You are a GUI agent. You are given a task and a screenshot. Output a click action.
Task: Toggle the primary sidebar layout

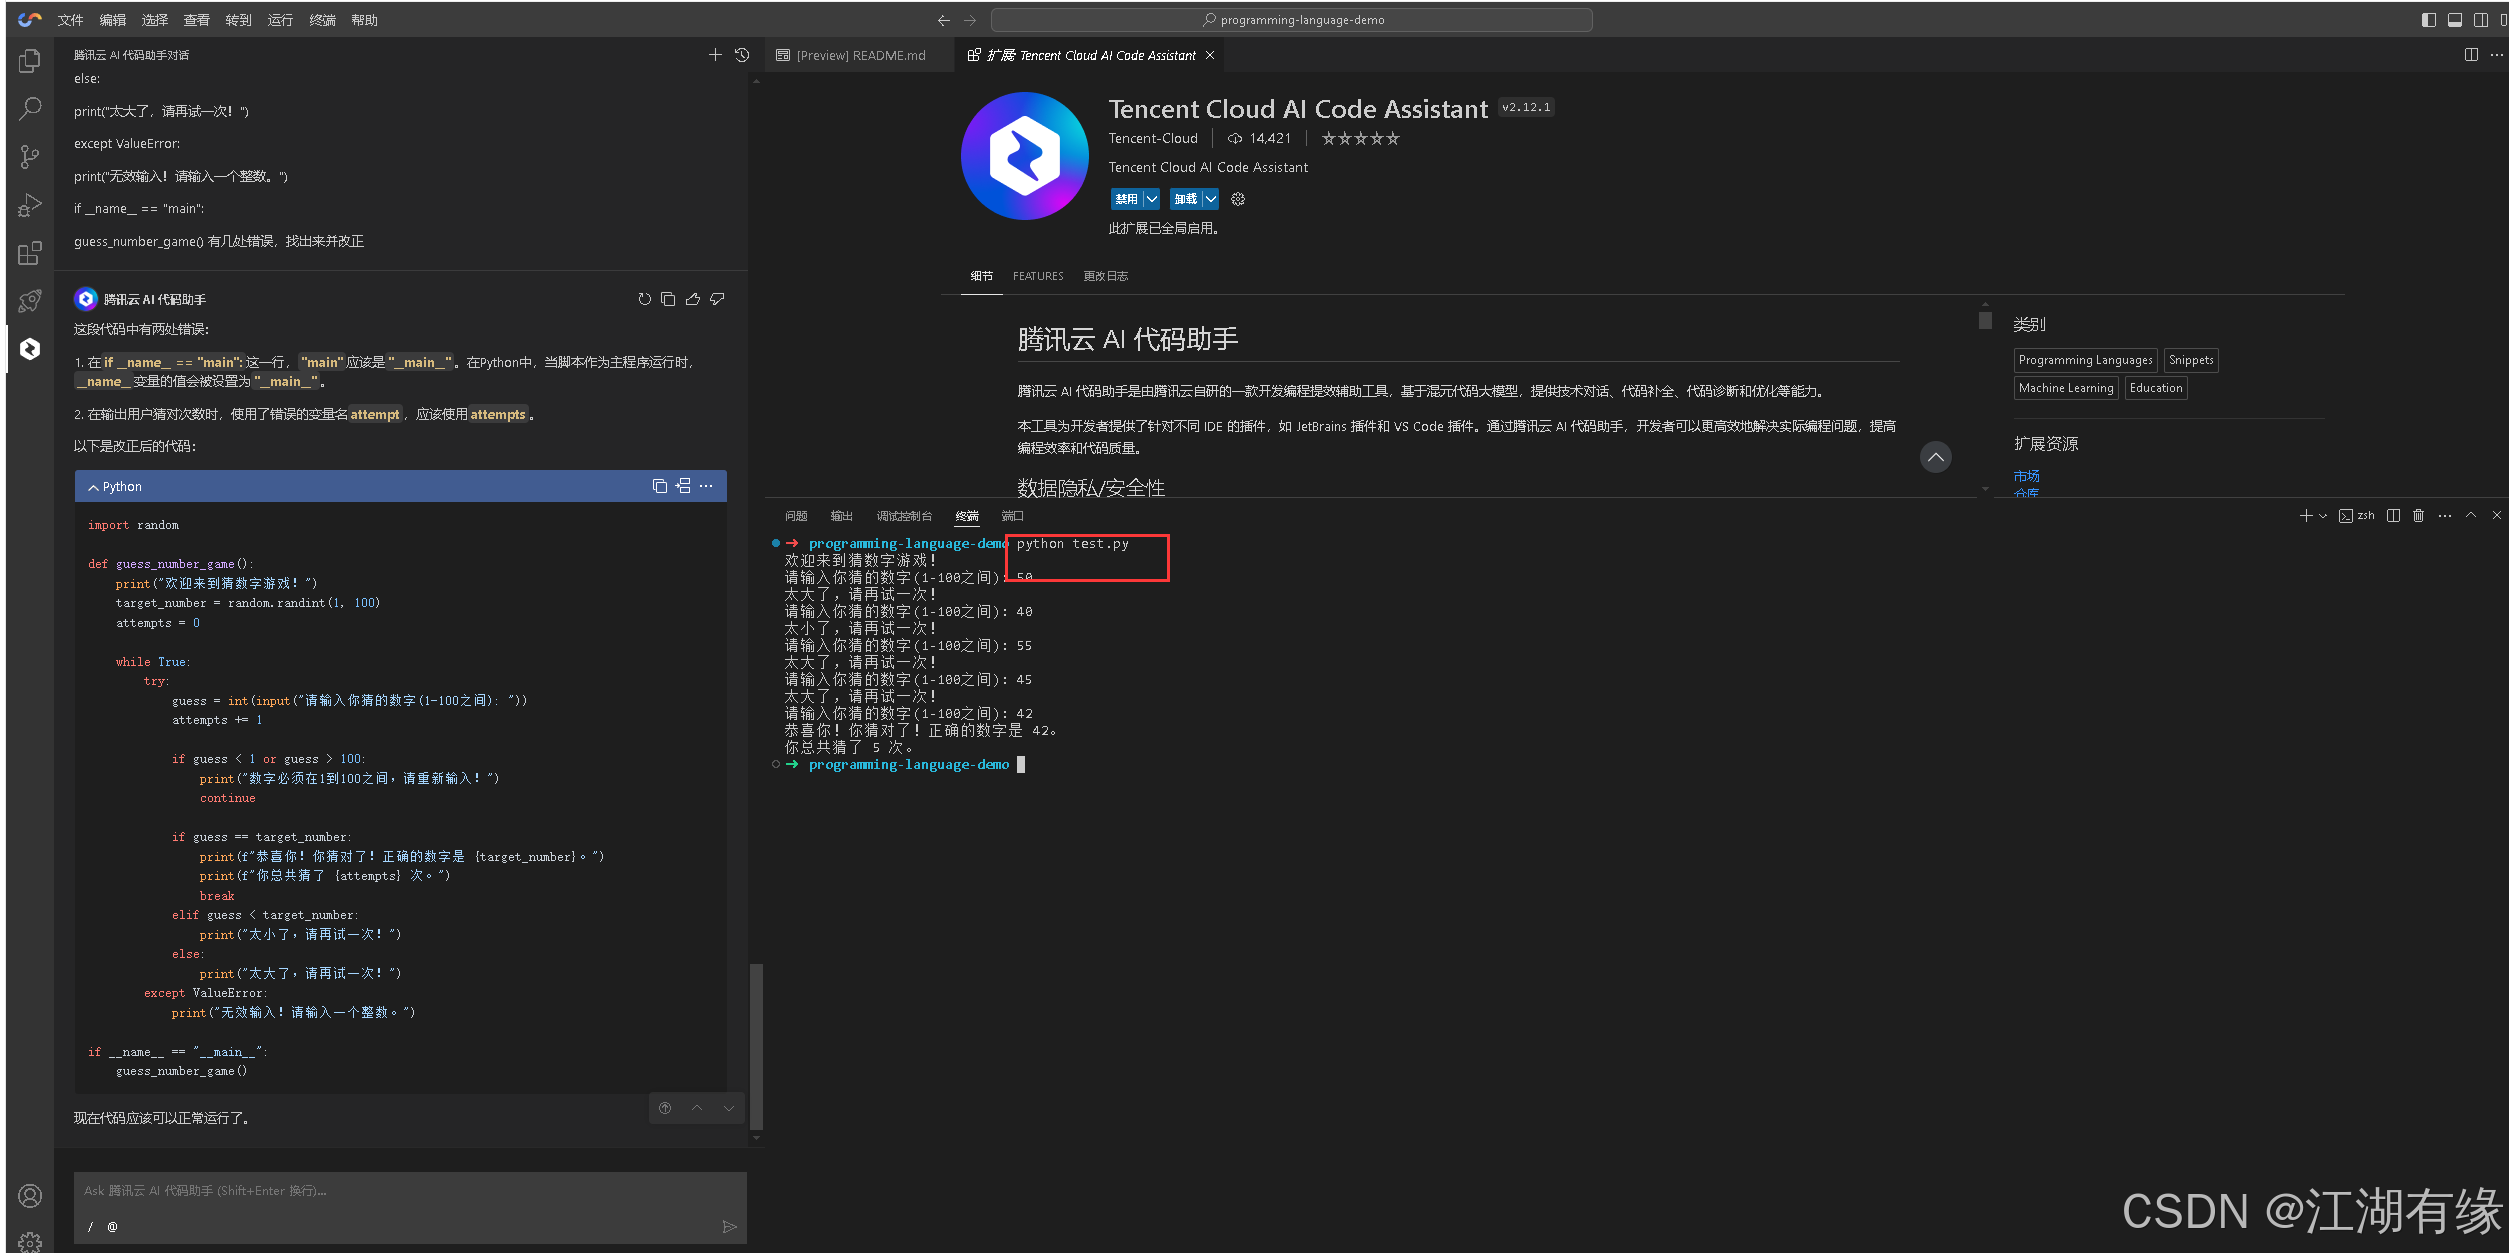[x=2429, y=20]
